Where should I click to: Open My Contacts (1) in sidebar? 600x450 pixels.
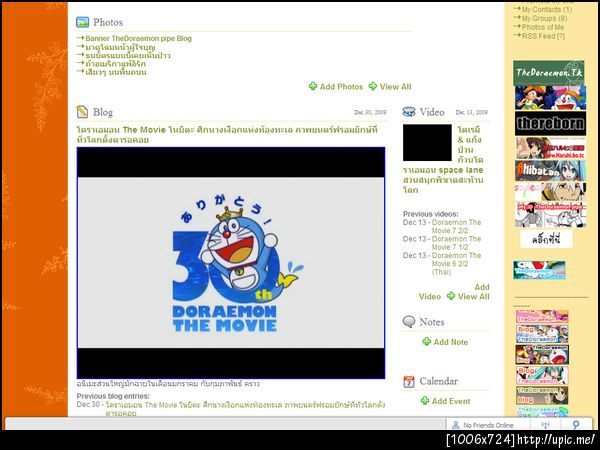[547, 10]
